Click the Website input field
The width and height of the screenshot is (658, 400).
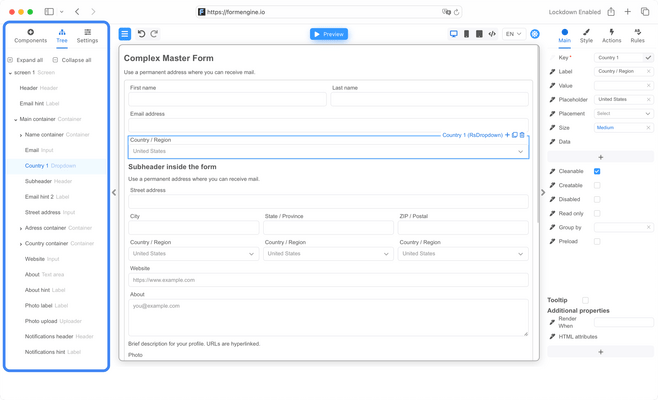328,280
